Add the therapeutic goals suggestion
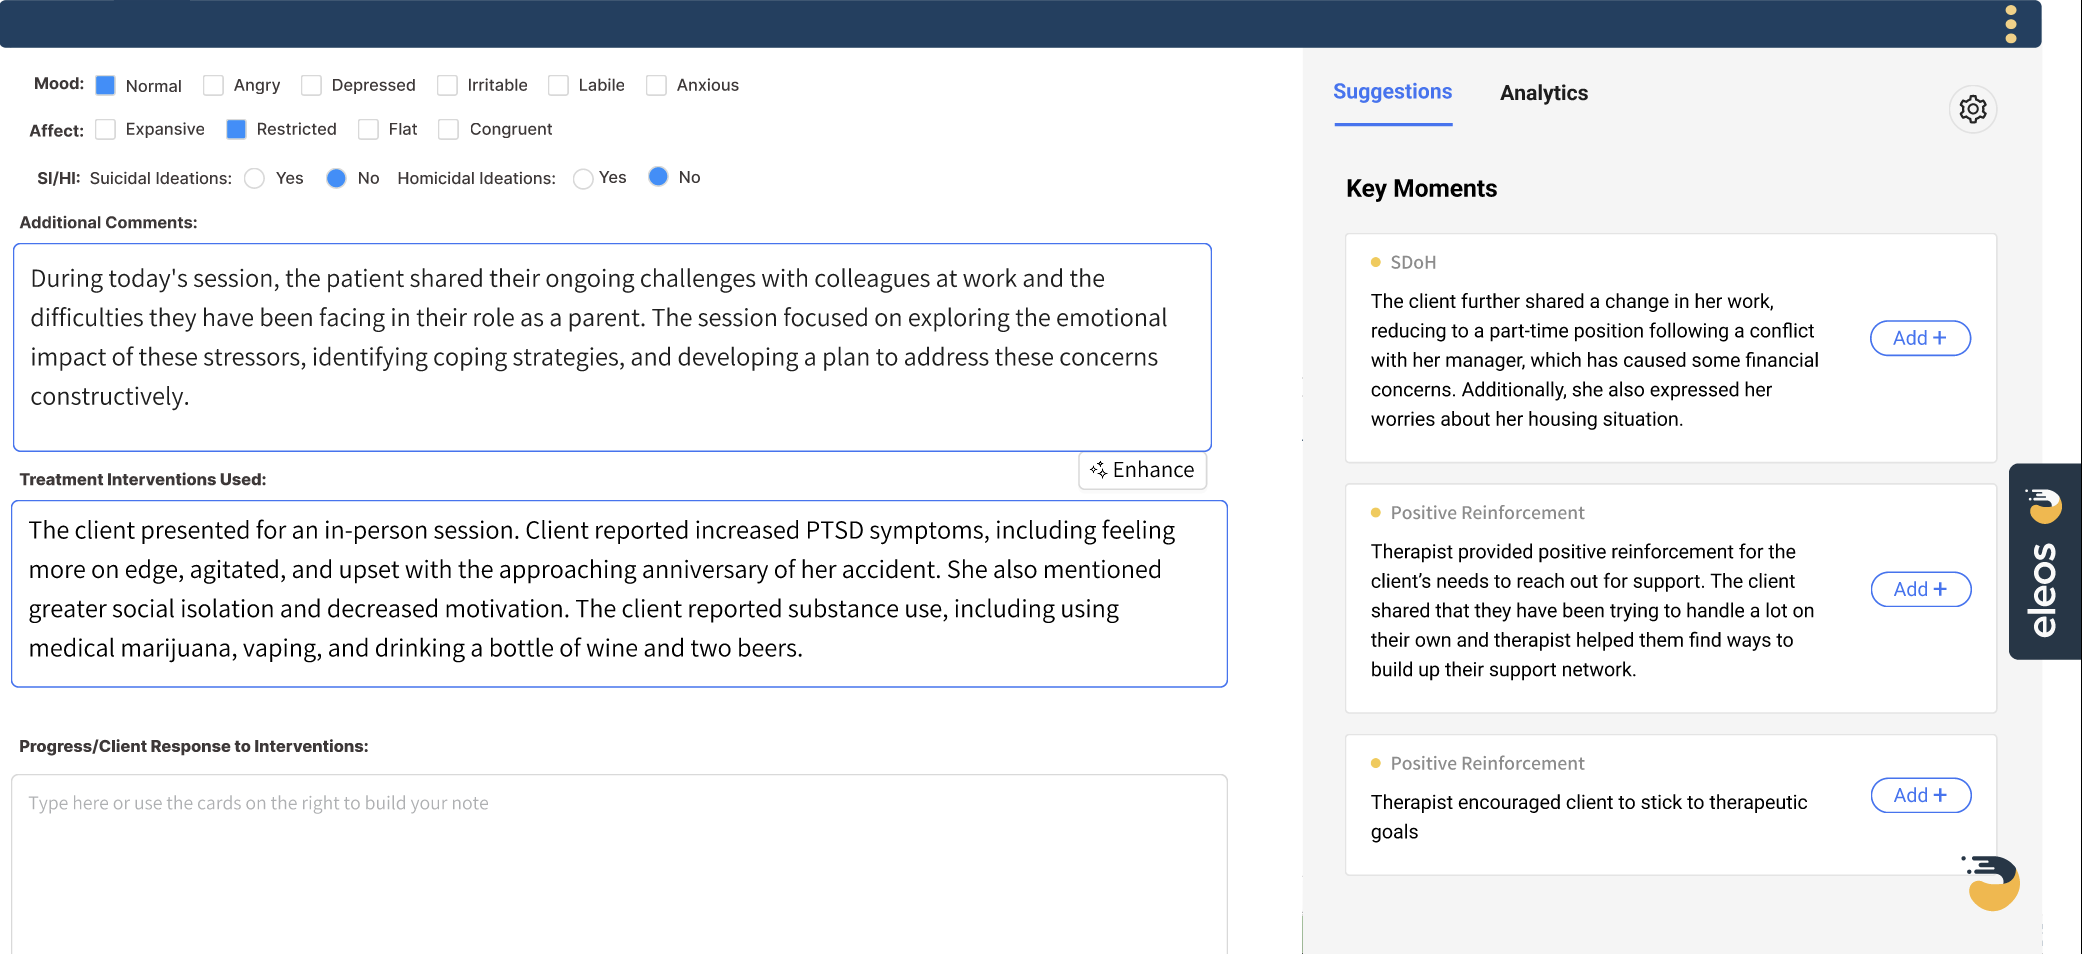The height and width of the screenshot is (954, 2082). pyautogui.click(x=1919, y=795)
